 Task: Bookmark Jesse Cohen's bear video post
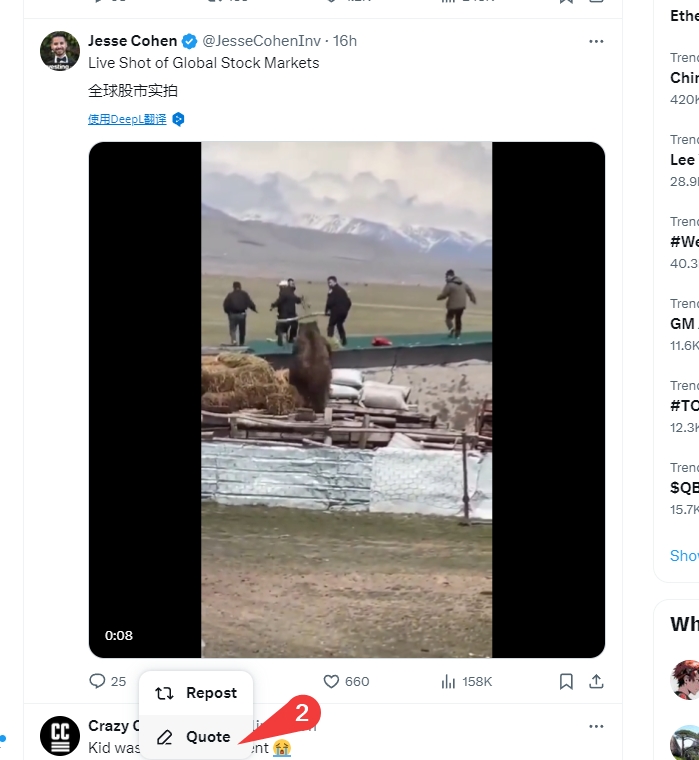(x=566, y=681)
